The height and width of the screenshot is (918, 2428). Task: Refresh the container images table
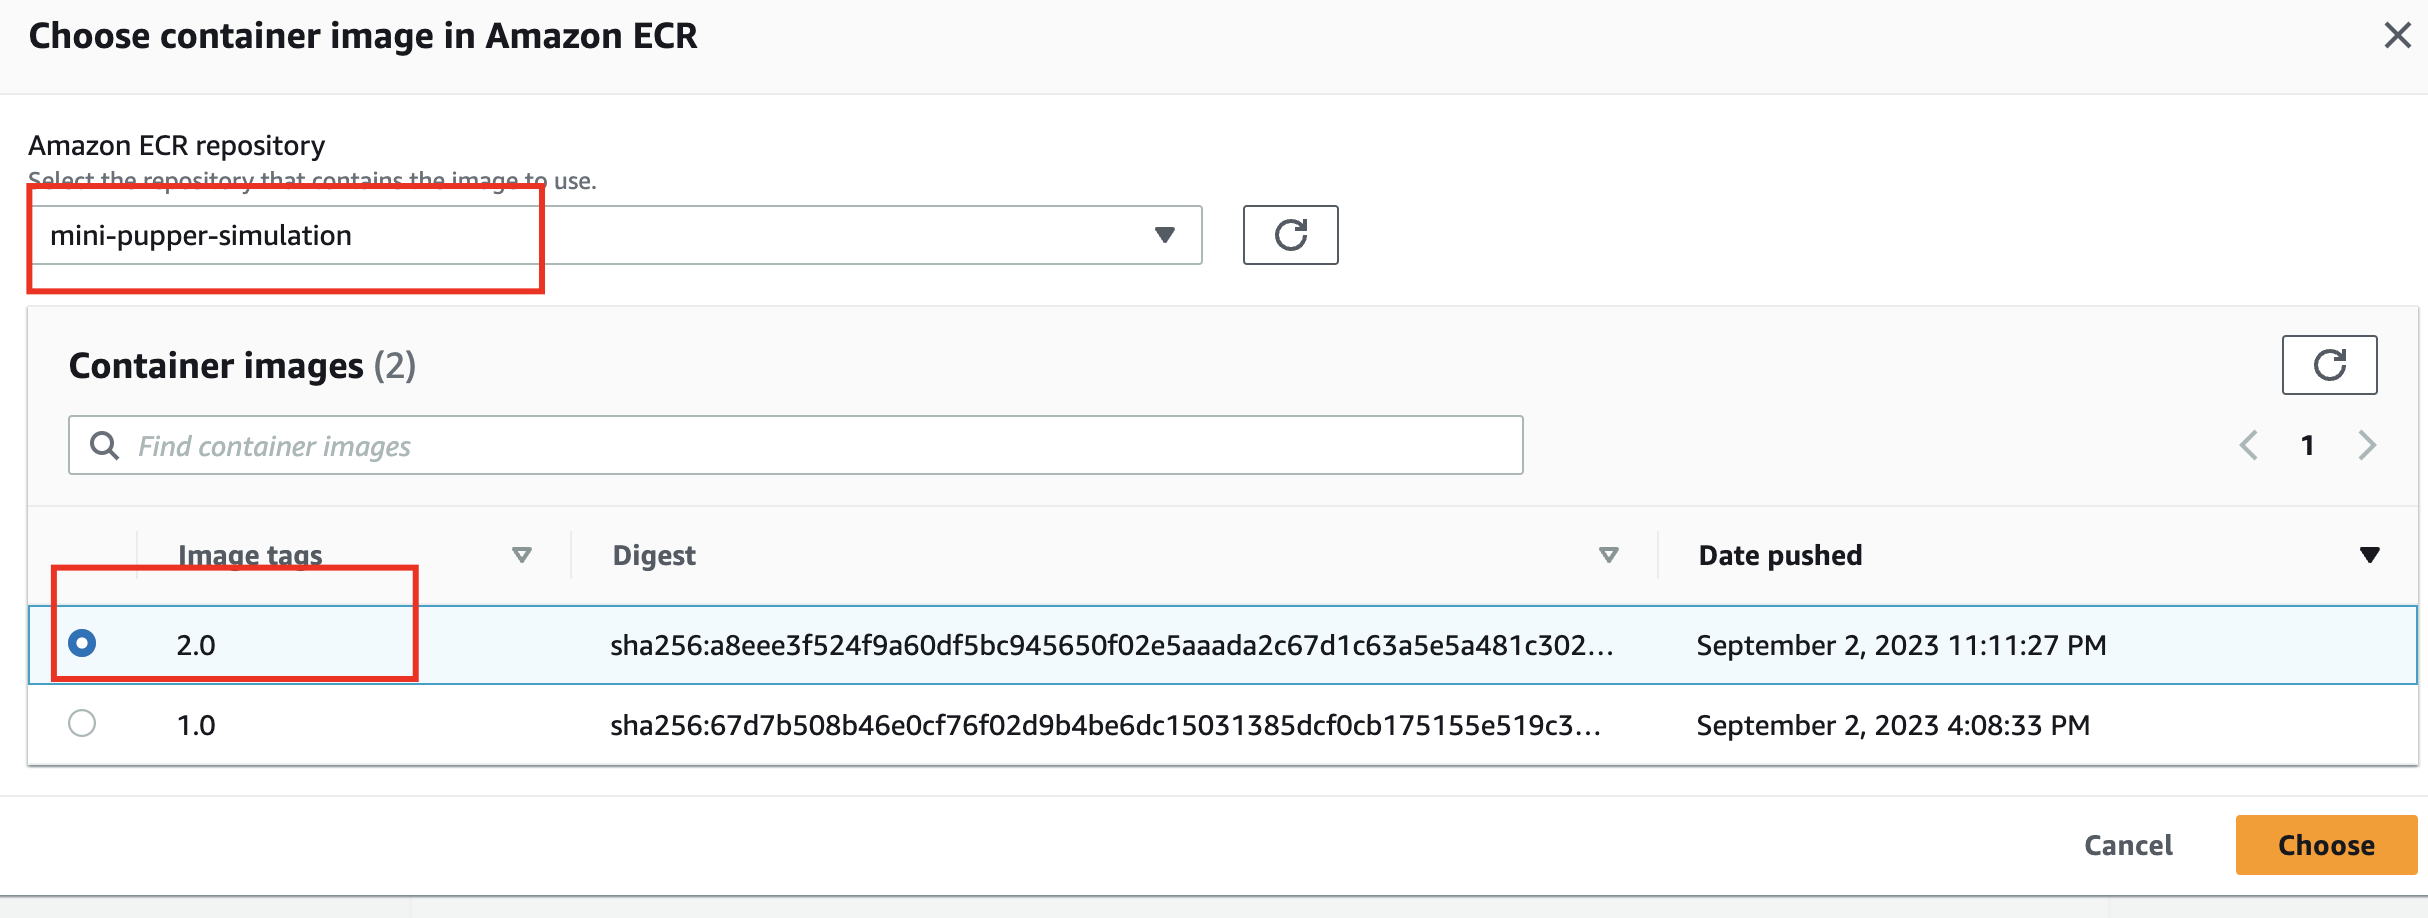pyautogui.click(x=2329, y=365)
